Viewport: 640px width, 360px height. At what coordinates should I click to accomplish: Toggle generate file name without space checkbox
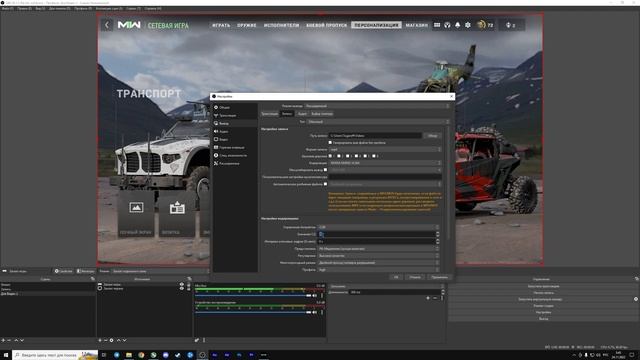coord(330,142)
